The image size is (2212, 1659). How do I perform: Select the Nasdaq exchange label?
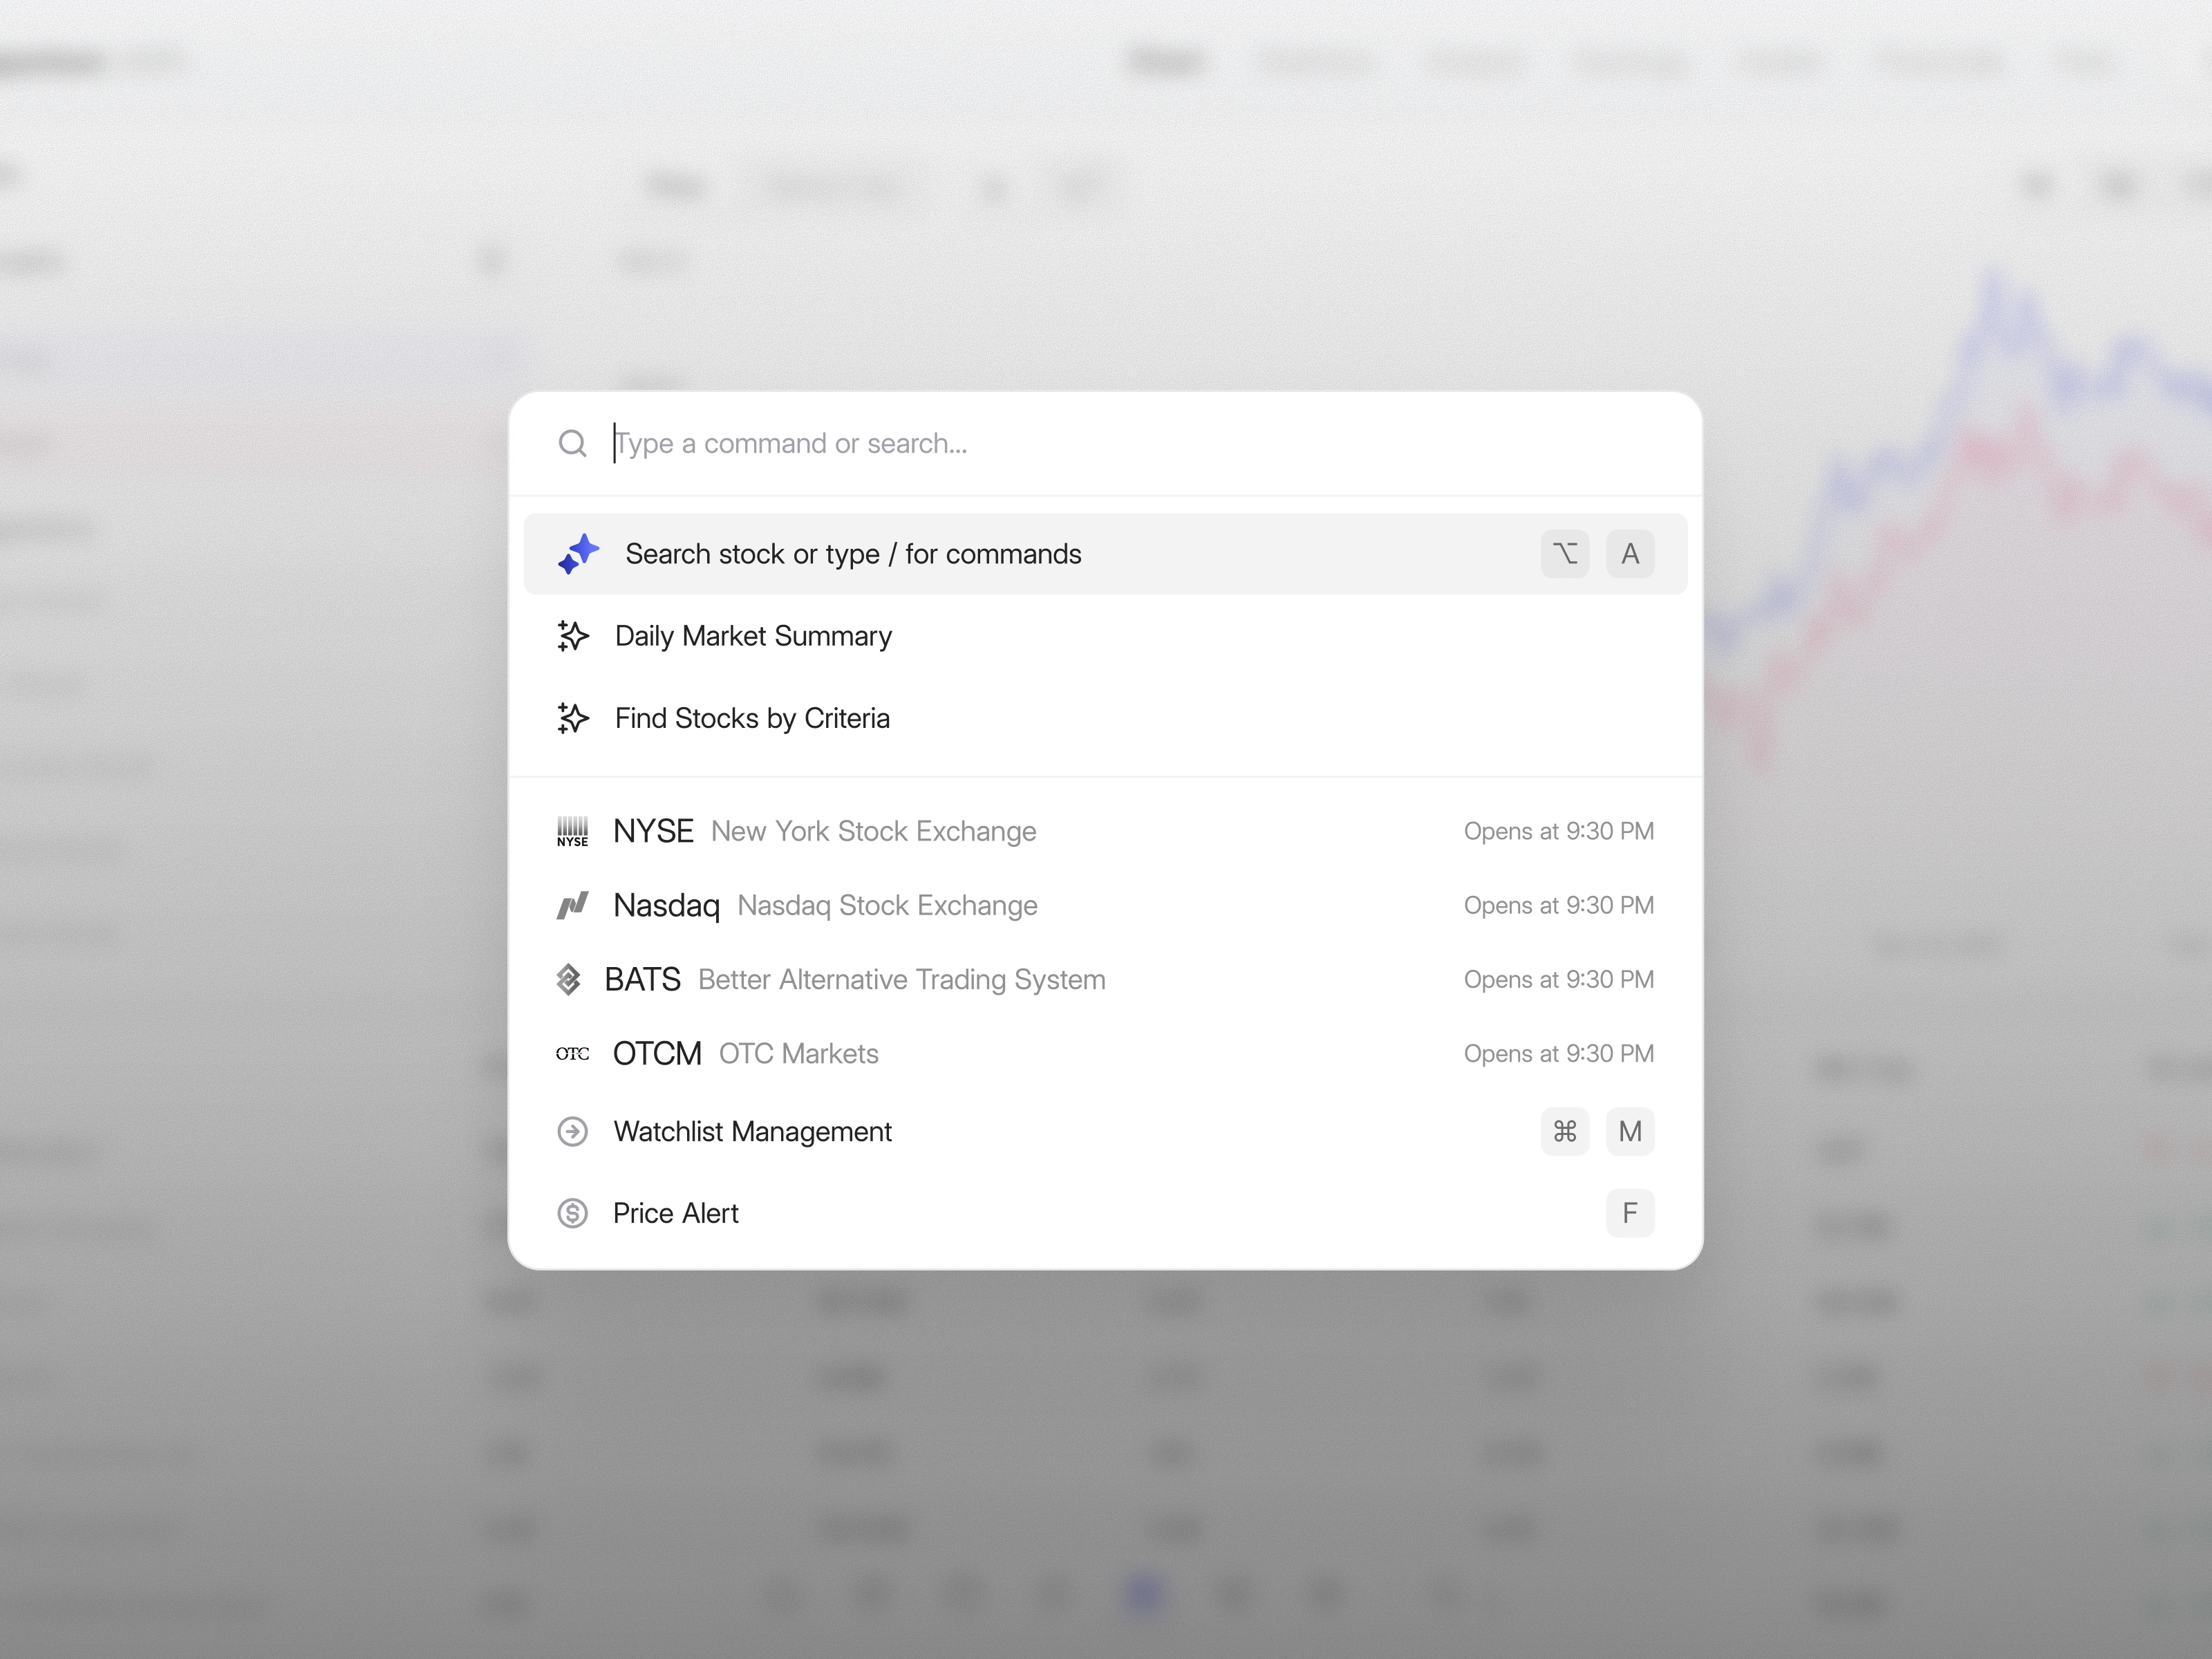pos(666,905)
